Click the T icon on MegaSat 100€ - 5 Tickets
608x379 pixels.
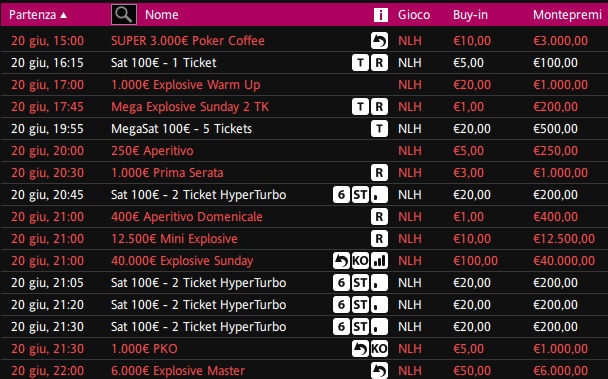click(379, 128)
